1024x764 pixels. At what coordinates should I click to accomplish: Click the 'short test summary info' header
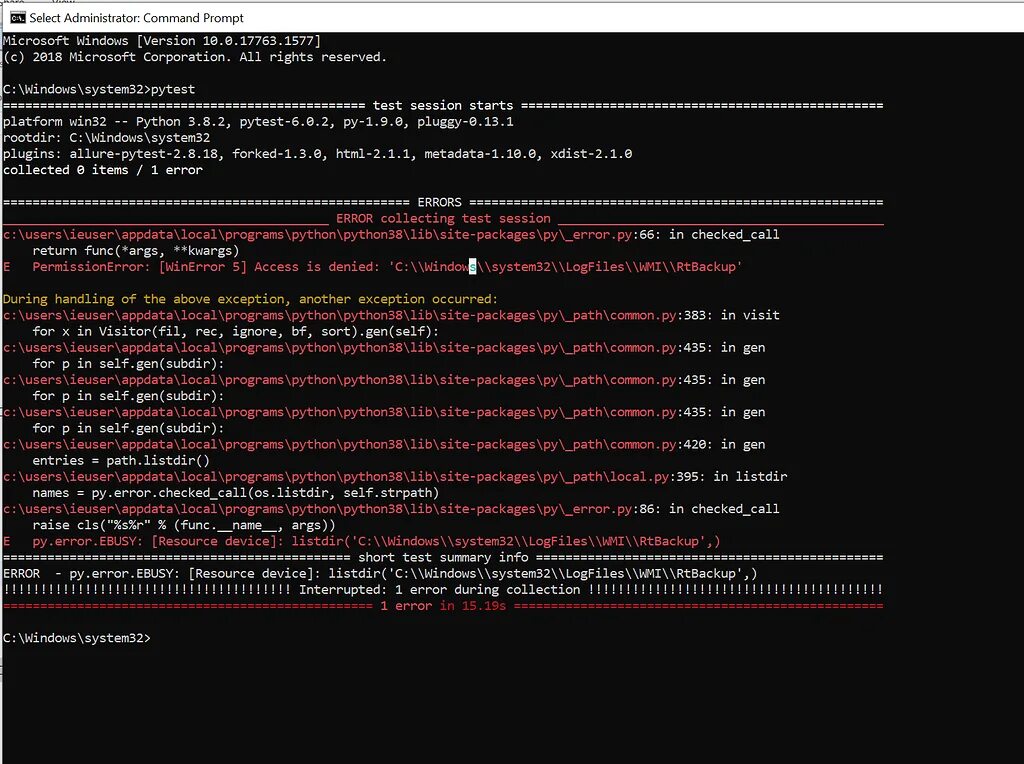[x=443, y=558]
